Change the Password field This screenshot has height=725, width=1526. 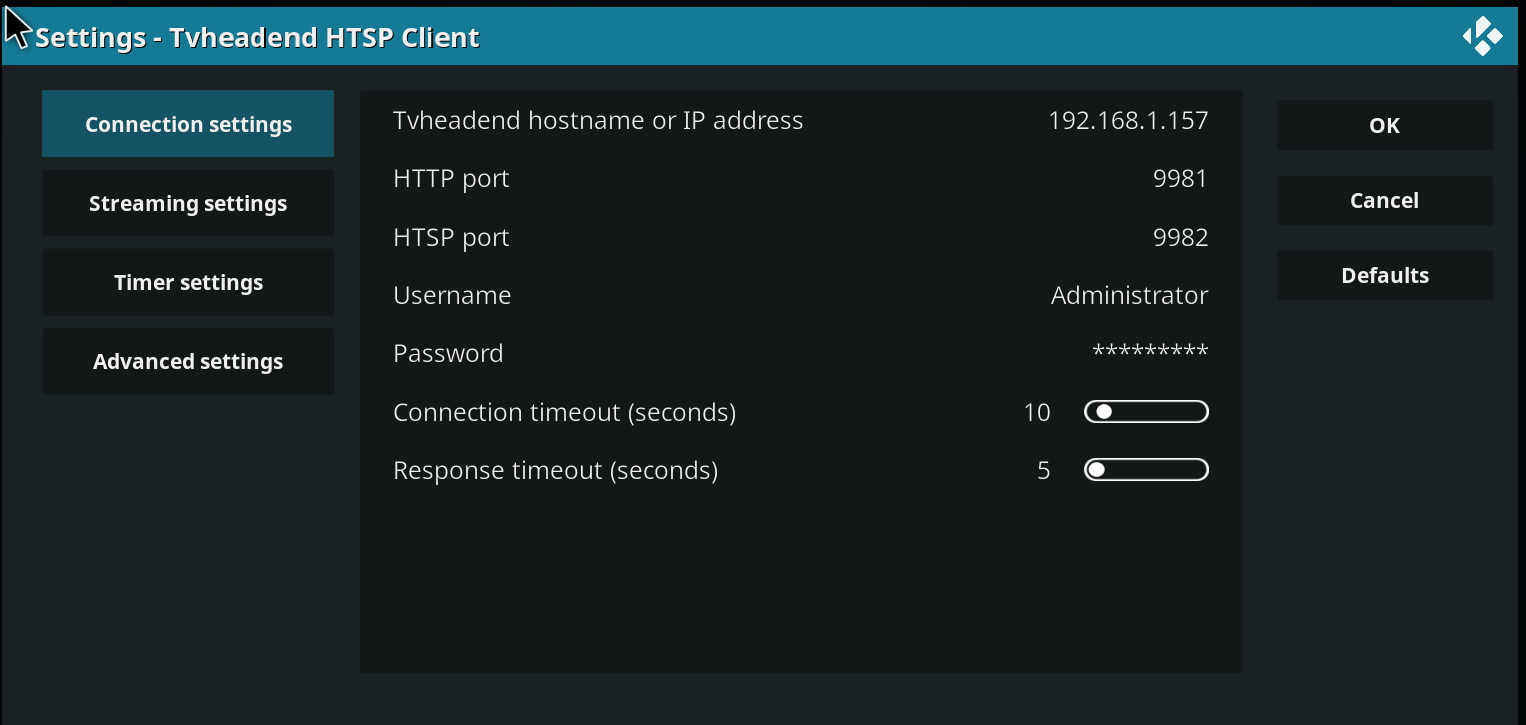pos(448,354)
